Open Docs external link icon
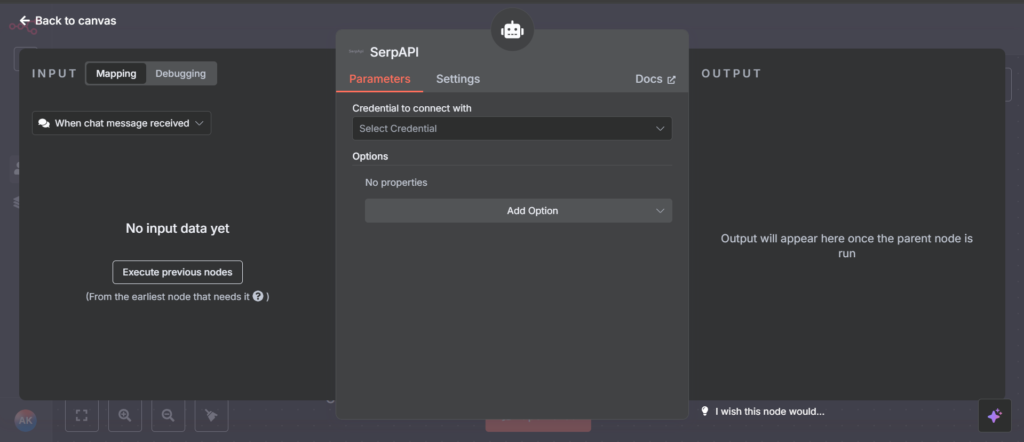The width and height of the screenshot is (1024, 442). 671,80
